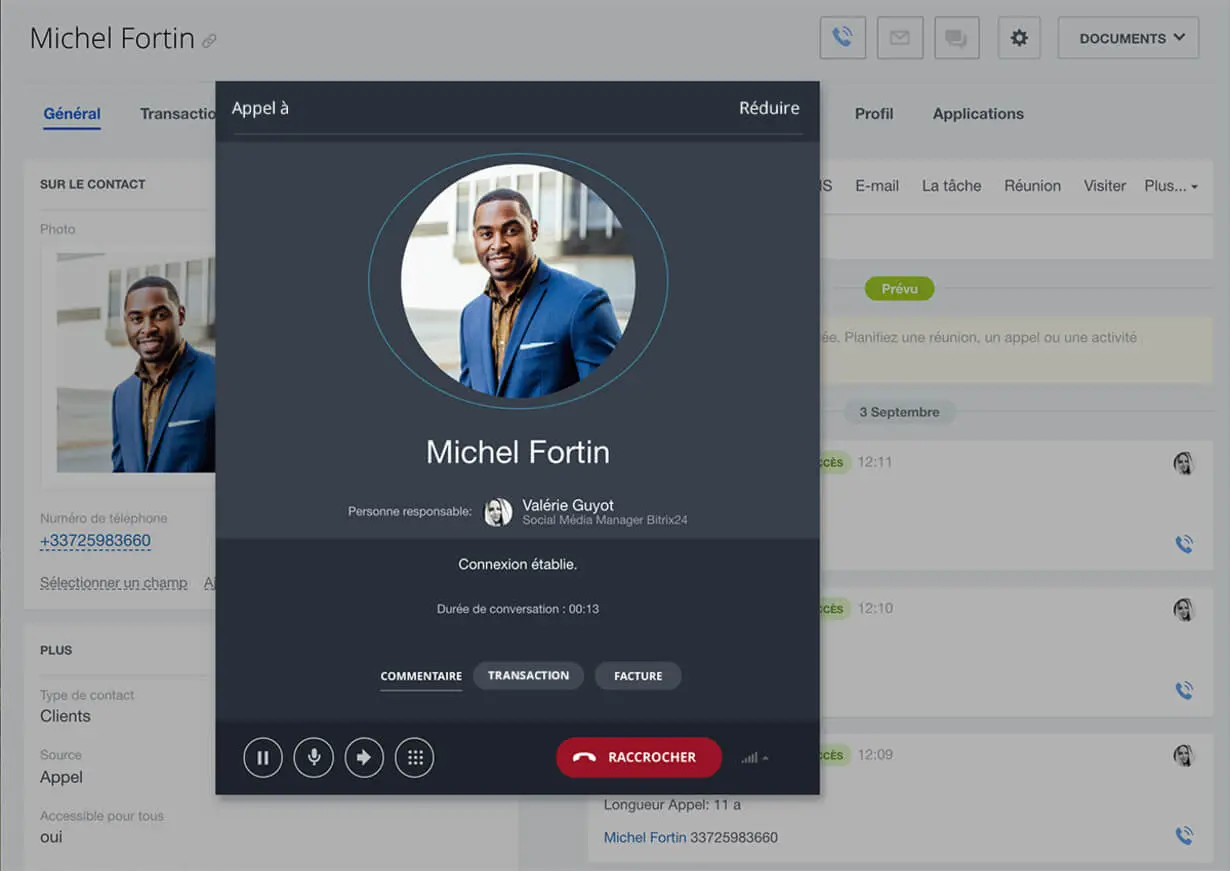The width and height of the screenshot is (1230, 871).
Task: Select the Commentaire tab in the call window
Action: click(421, 676)
